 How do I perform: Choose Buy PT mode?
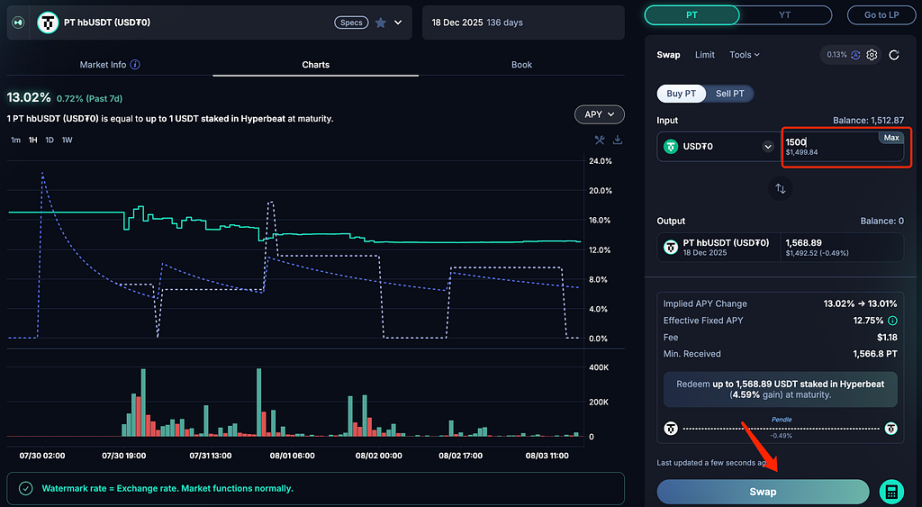[681, 94]
